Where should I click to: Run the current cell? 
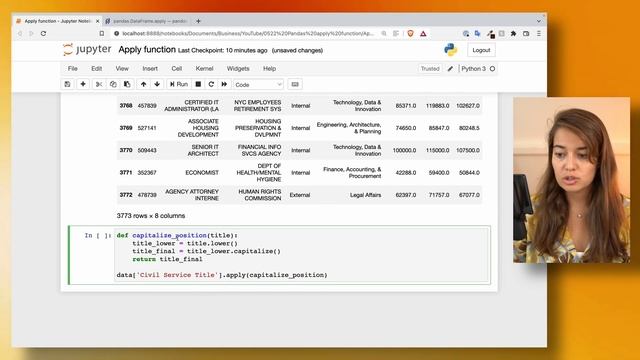(179, 84)
